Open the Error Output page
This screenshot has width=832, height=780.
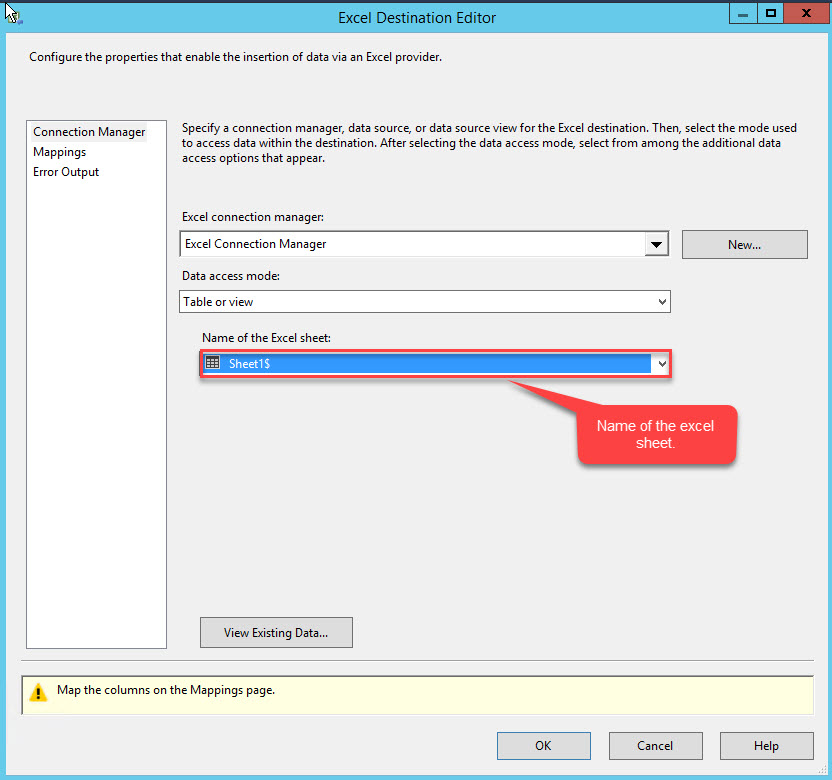tap(66, 172)
